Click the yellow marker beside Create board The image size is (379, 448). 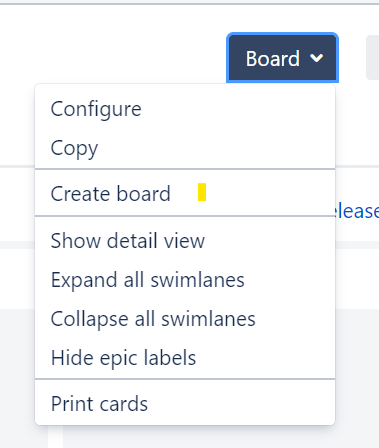pyautogui.click(x=202, y=192)
